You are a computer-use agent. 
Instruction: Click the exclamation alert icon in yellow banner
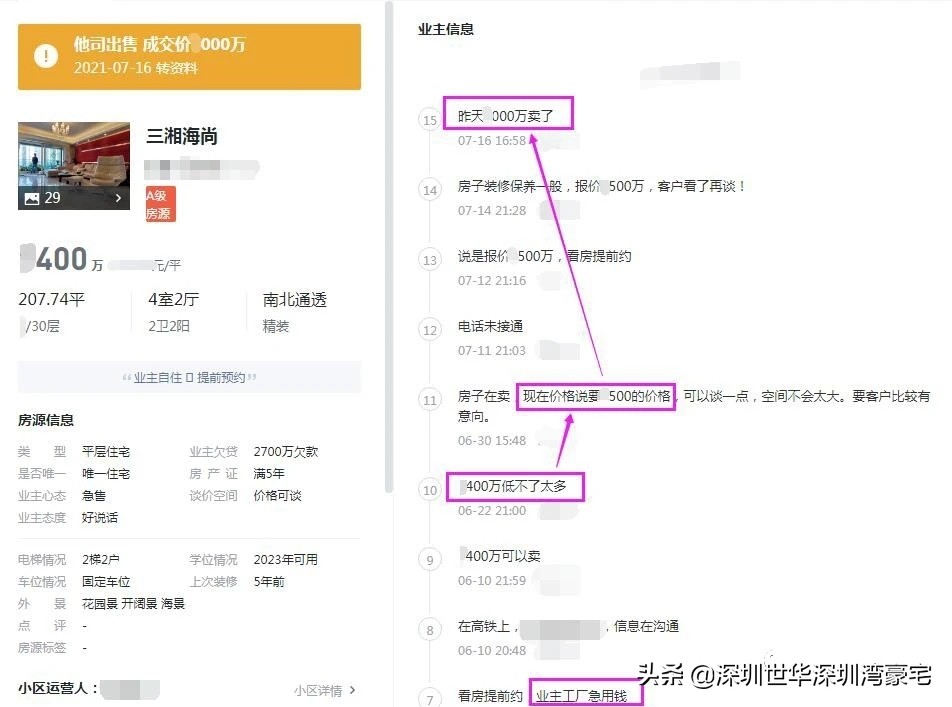point(45,56)
